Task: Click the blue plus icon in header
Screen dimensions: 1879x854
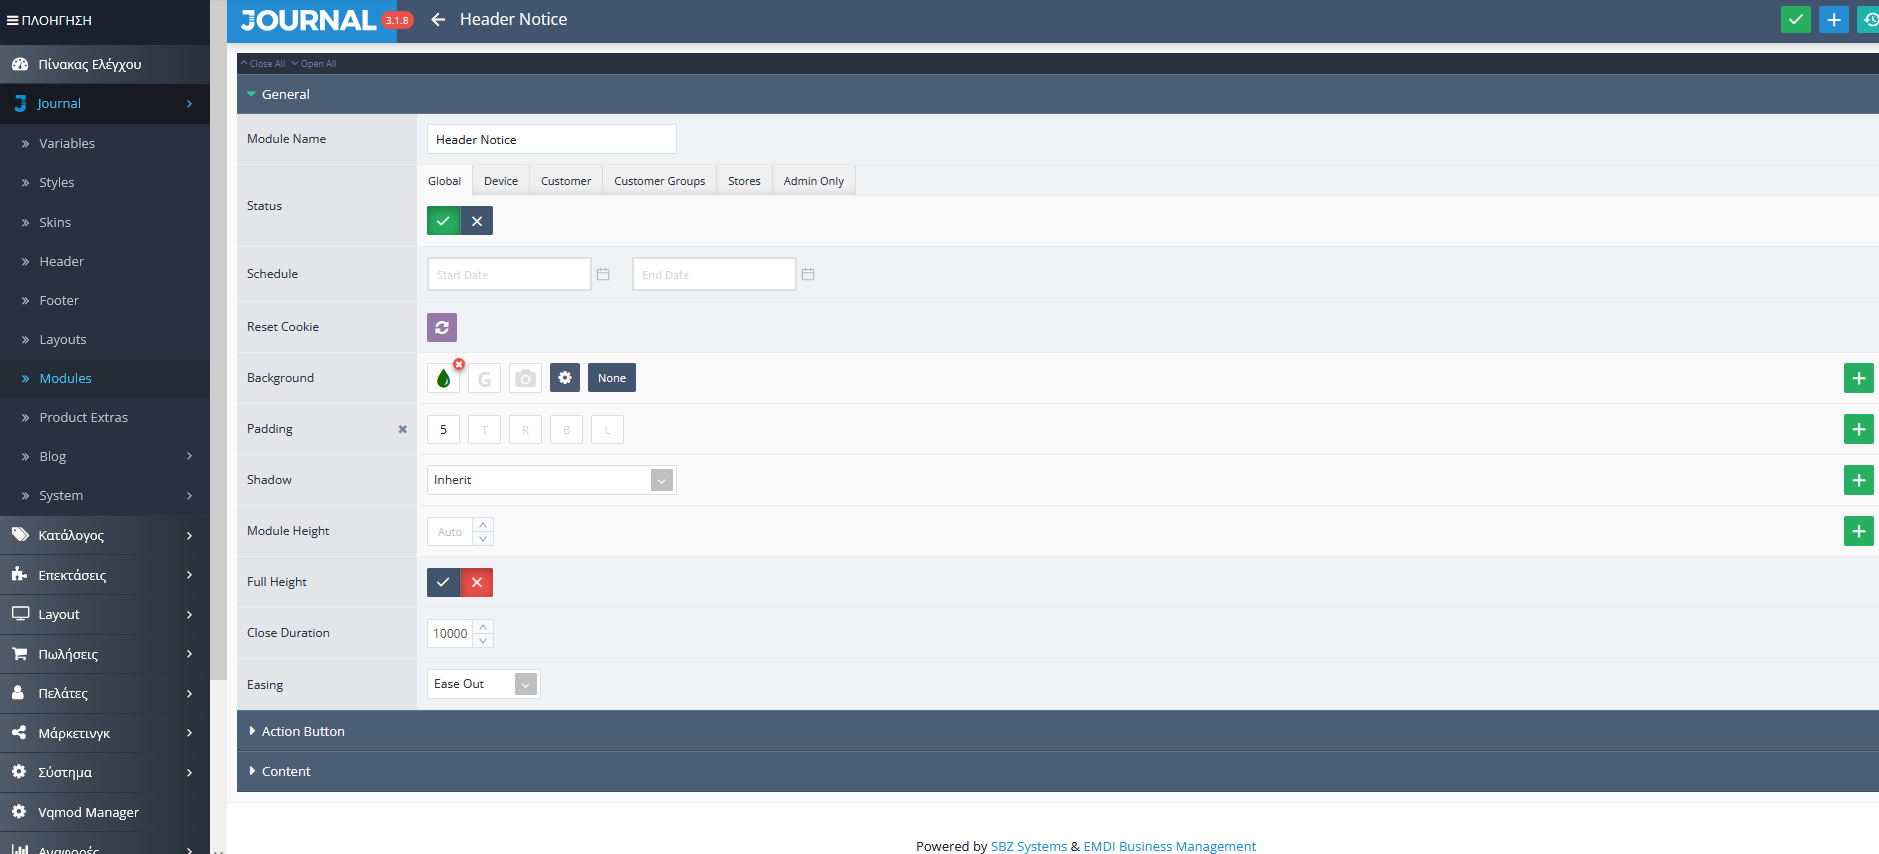Action: pos(1833,20)
